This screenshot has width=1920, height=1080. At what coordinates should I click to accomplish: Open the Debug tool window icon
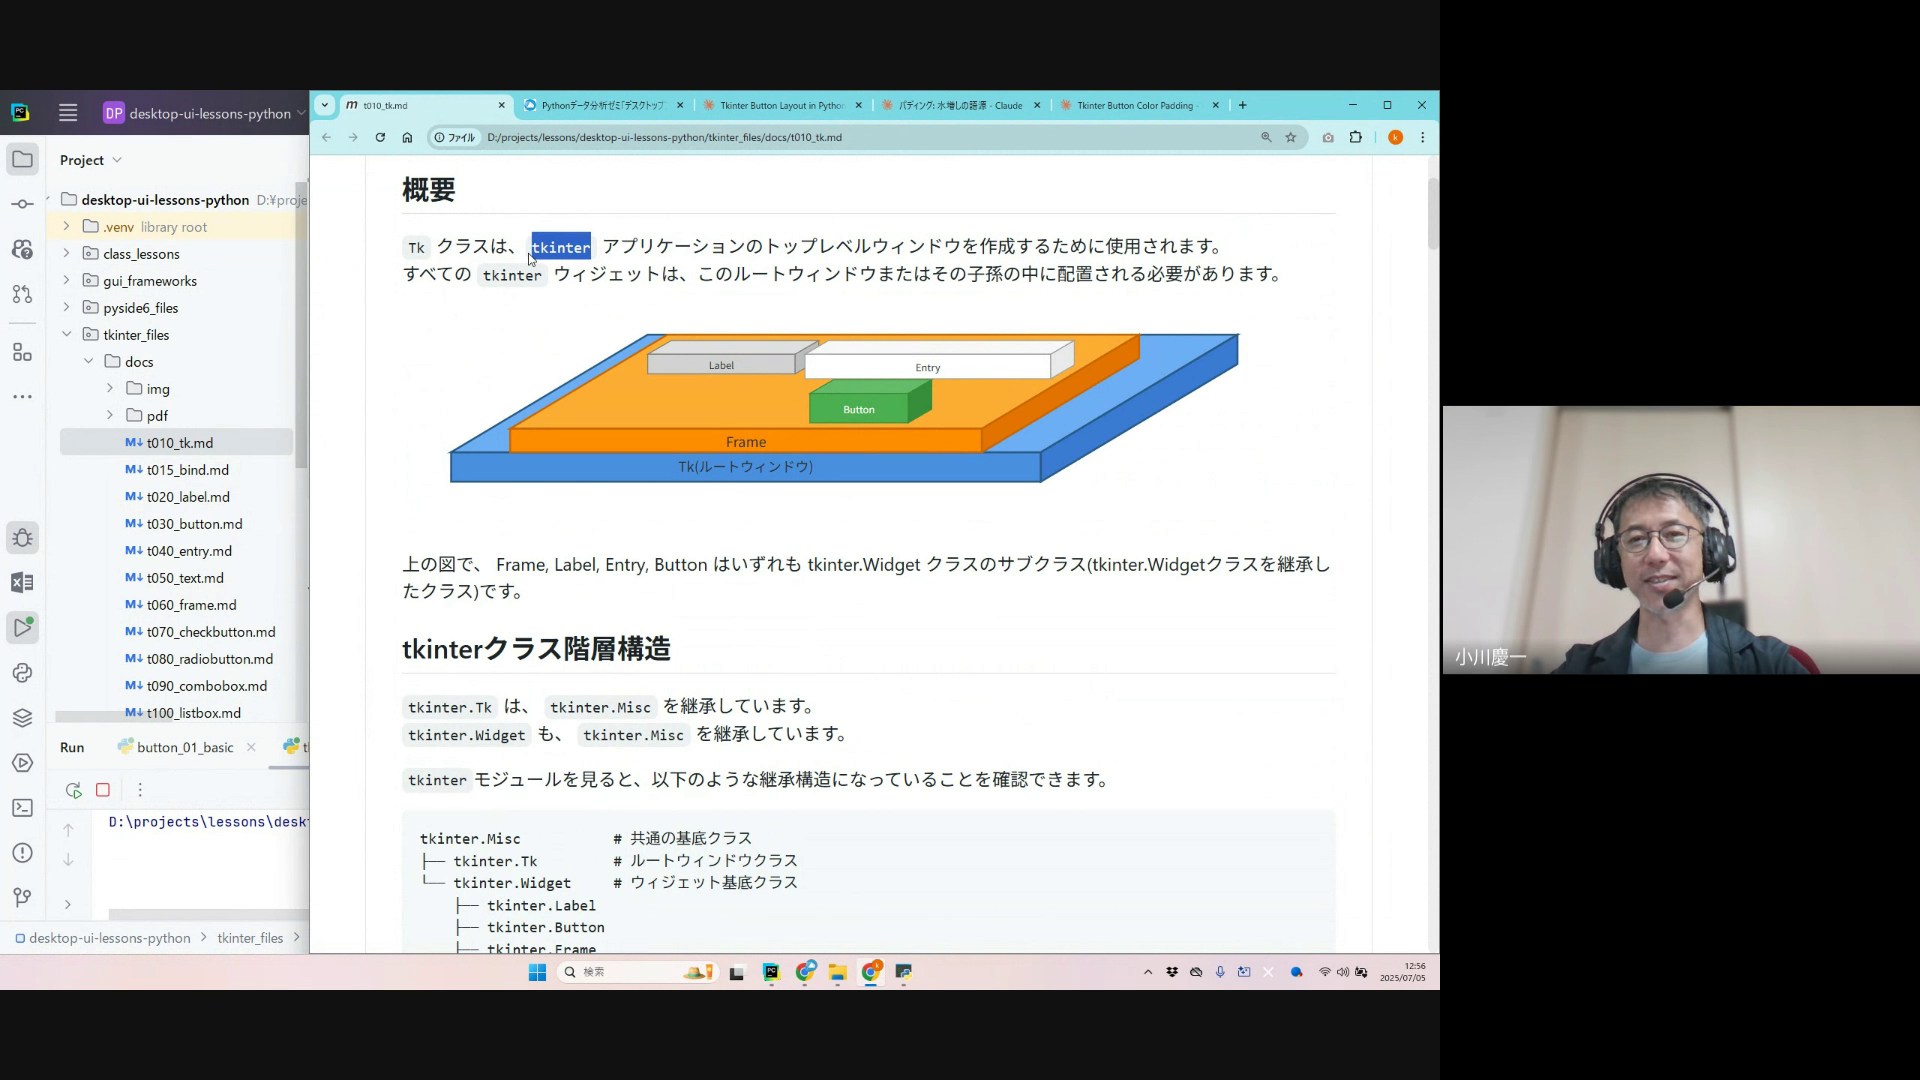click(x=22, y=538)
